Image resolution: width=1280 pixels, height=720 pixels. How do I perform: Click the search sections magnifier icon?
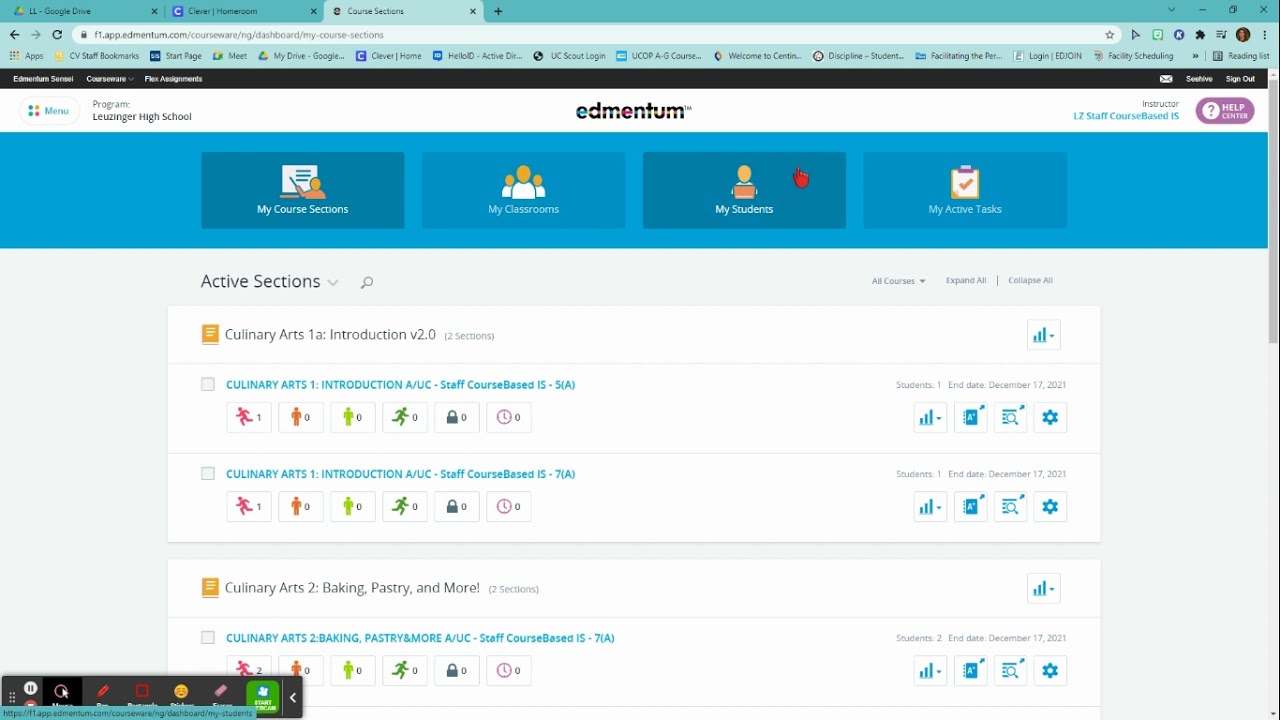coord(367,283)
